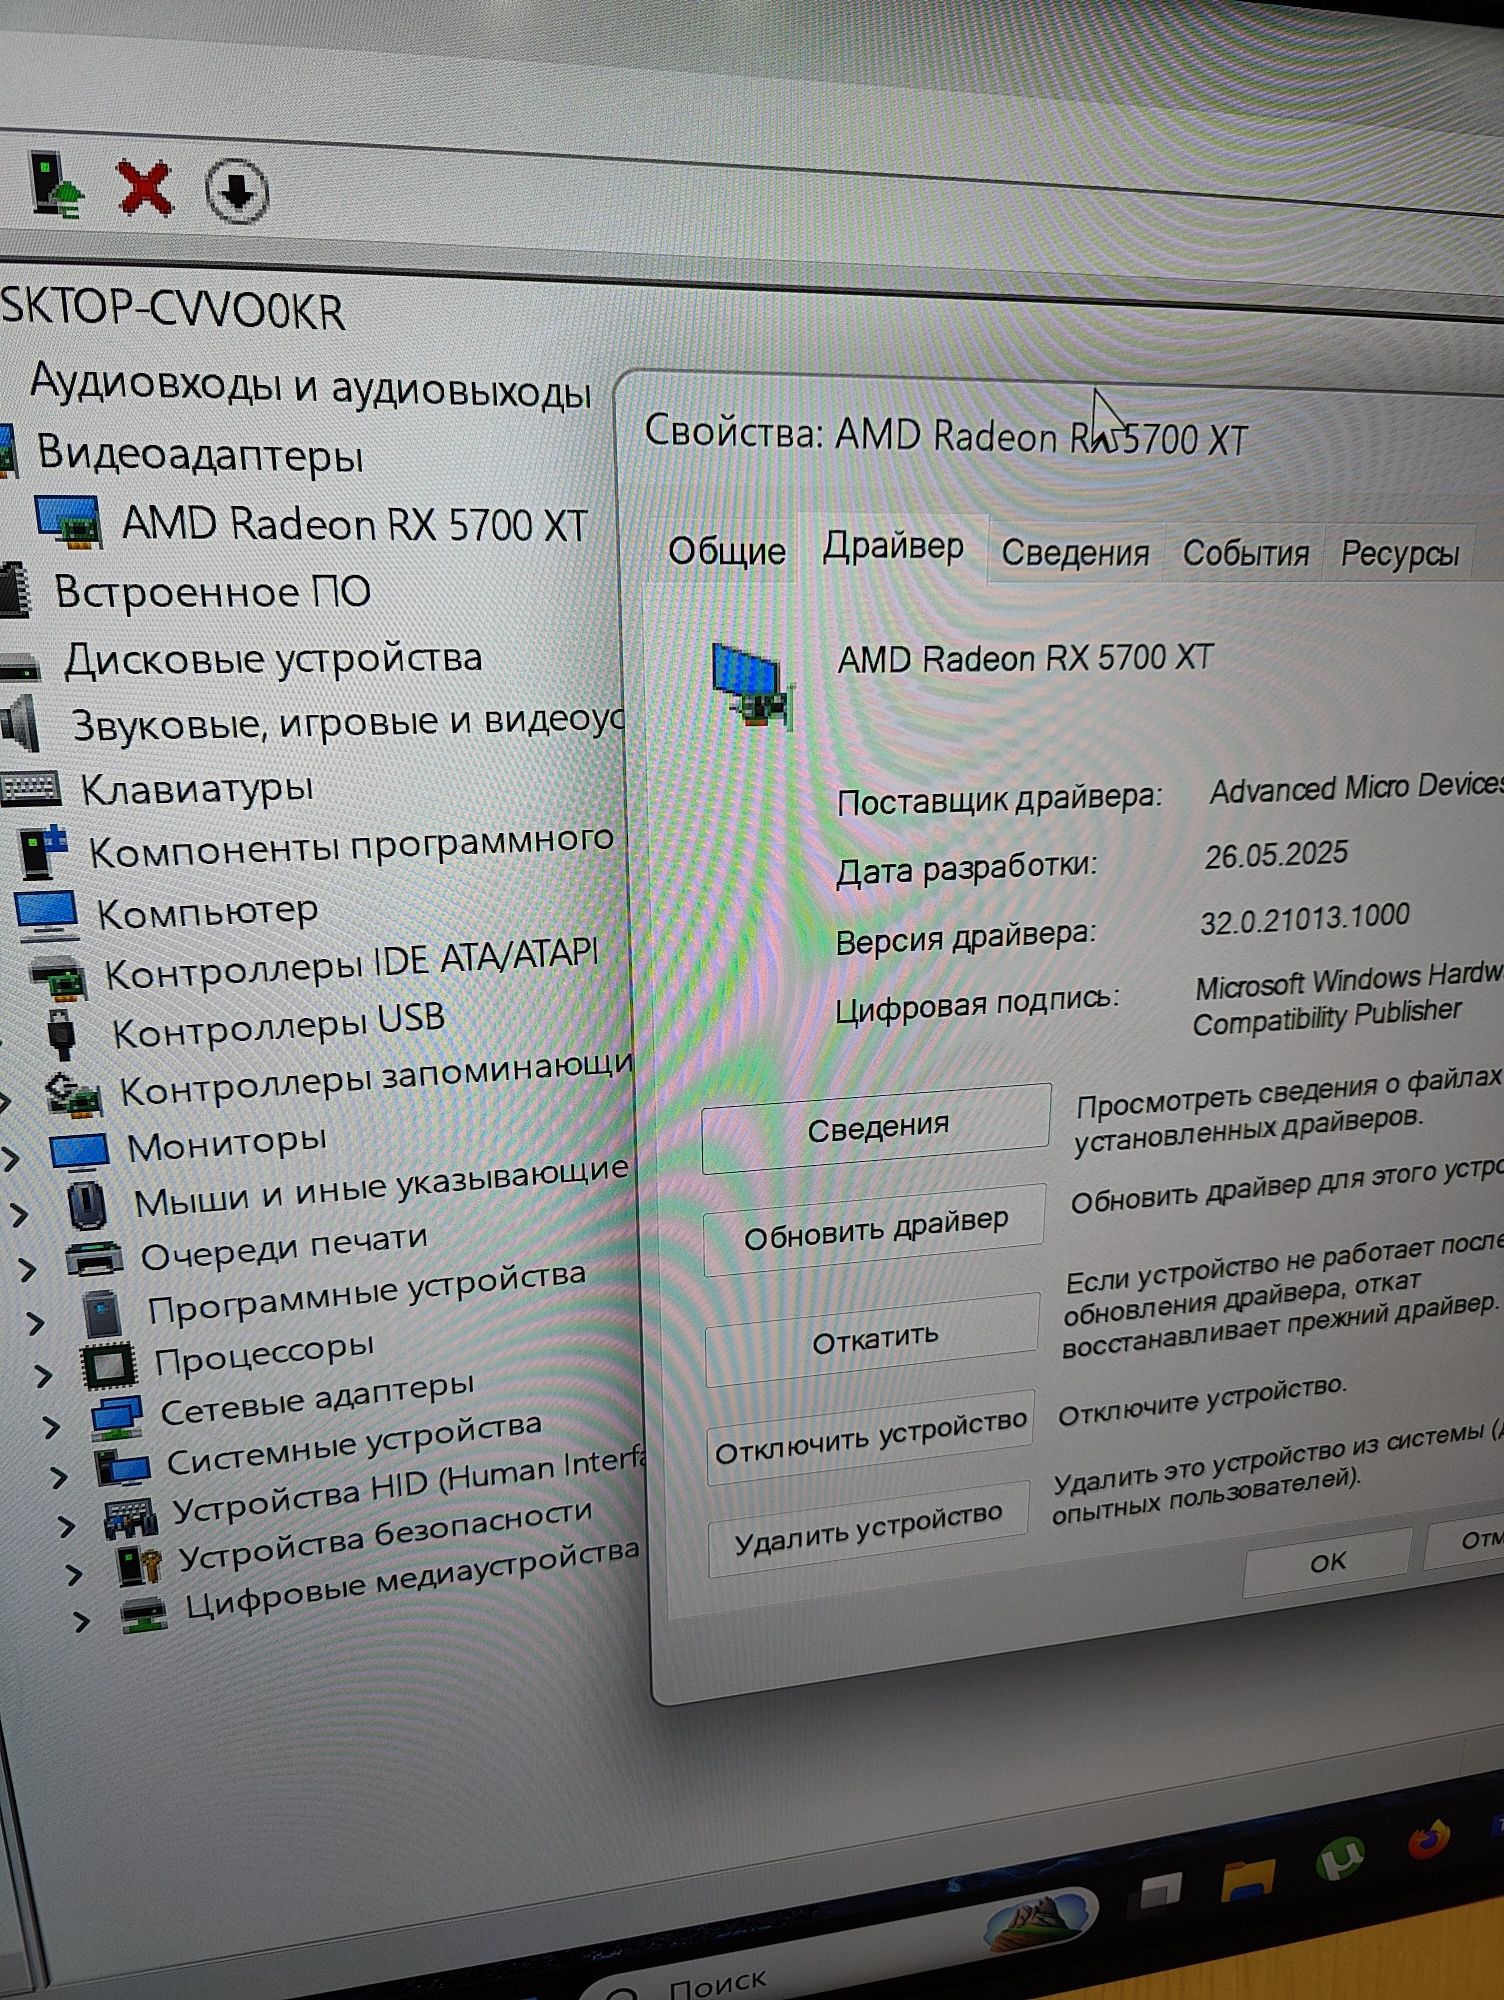Switch to the Общие tab
The width and height of the screenshot is (1504, 2000).
pos(727,550)
